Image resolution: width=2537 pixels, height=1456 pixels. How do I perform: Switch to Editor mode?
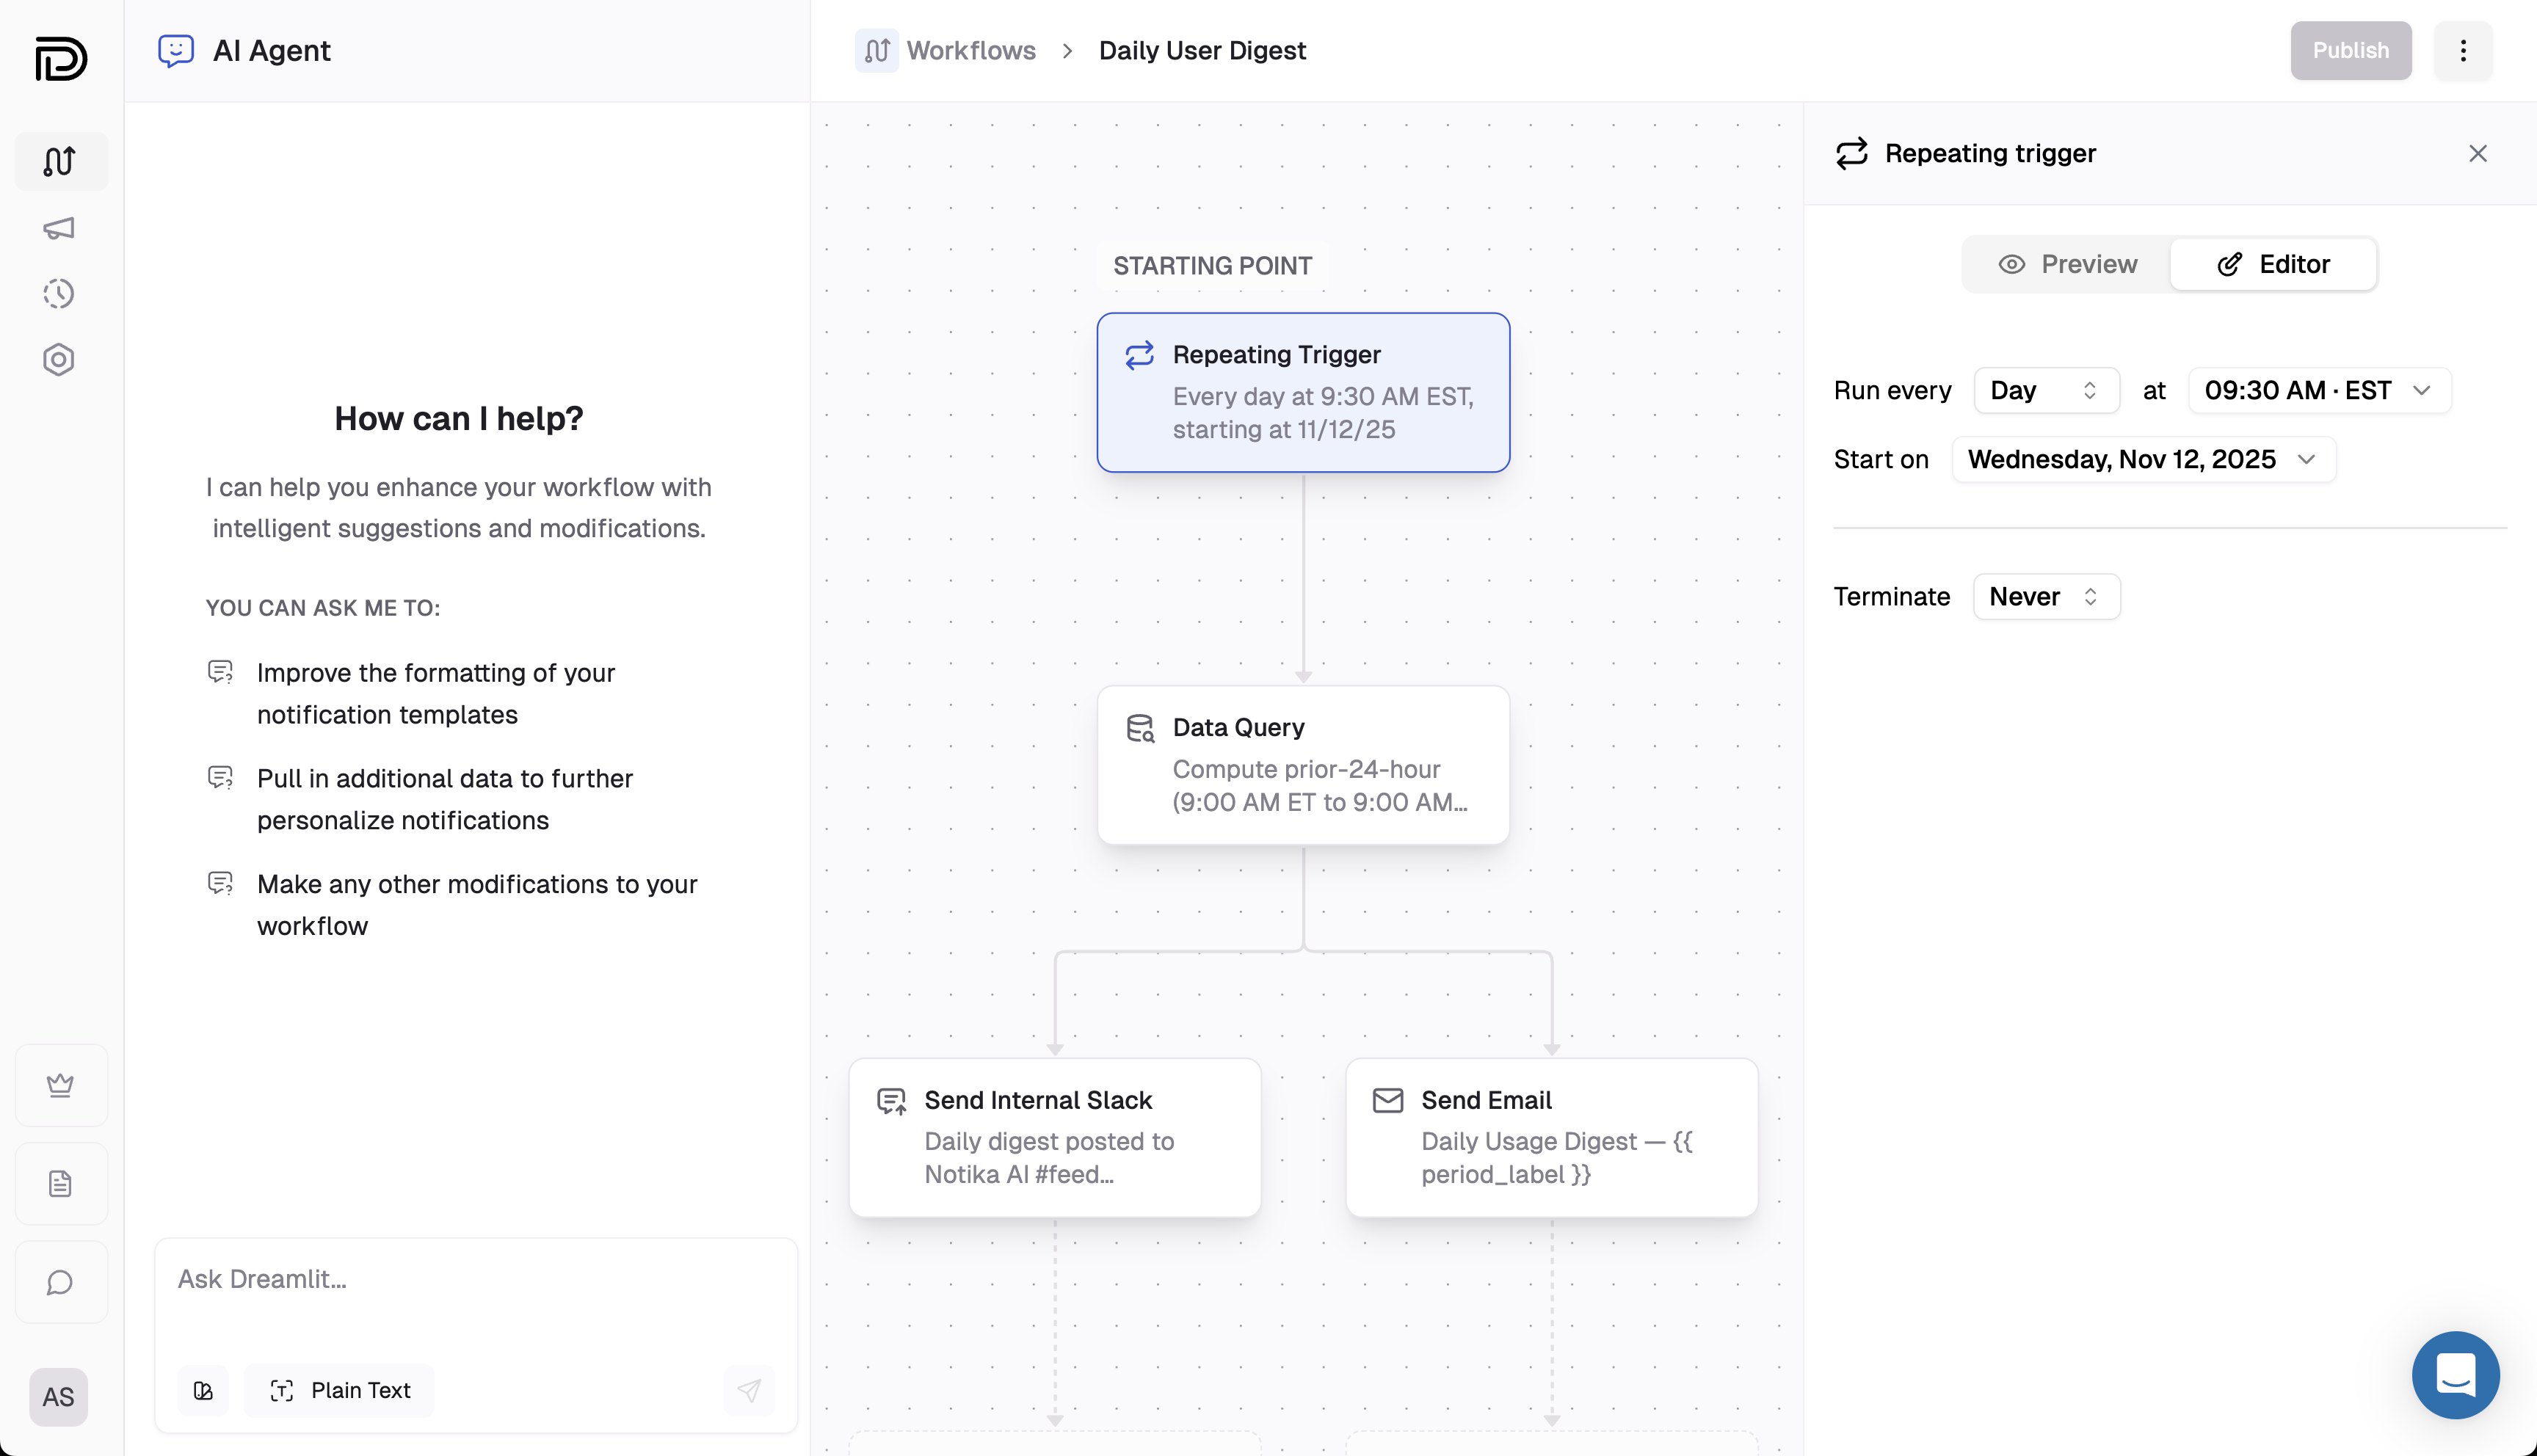pyautogui.click(x=2273, y=264)
